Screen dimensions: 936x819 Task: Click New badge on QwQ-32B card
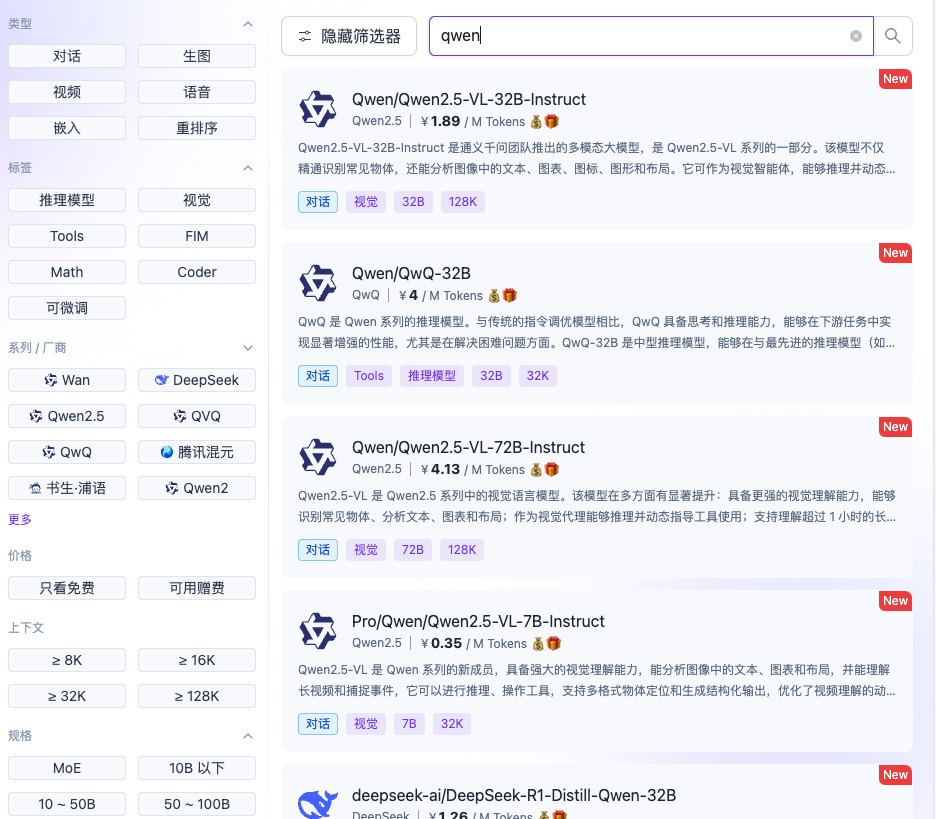895,253
